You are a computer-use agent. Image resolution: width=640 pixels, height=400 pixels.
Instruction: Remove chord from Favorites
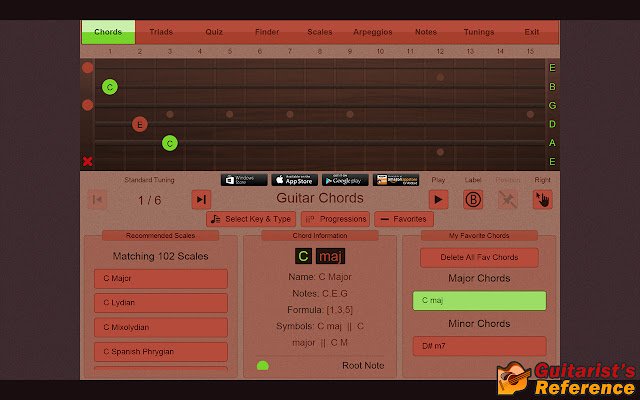404,219
